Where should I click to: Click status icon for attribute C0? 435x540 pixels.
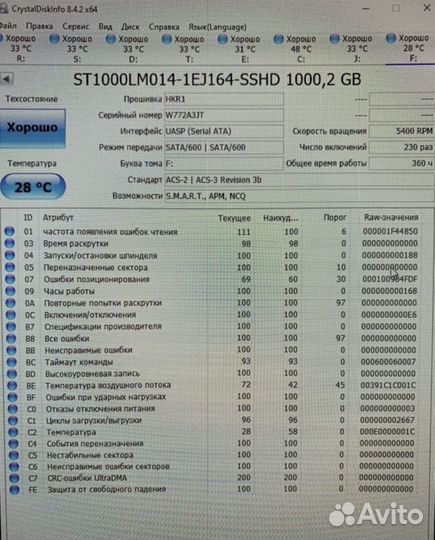12,409
